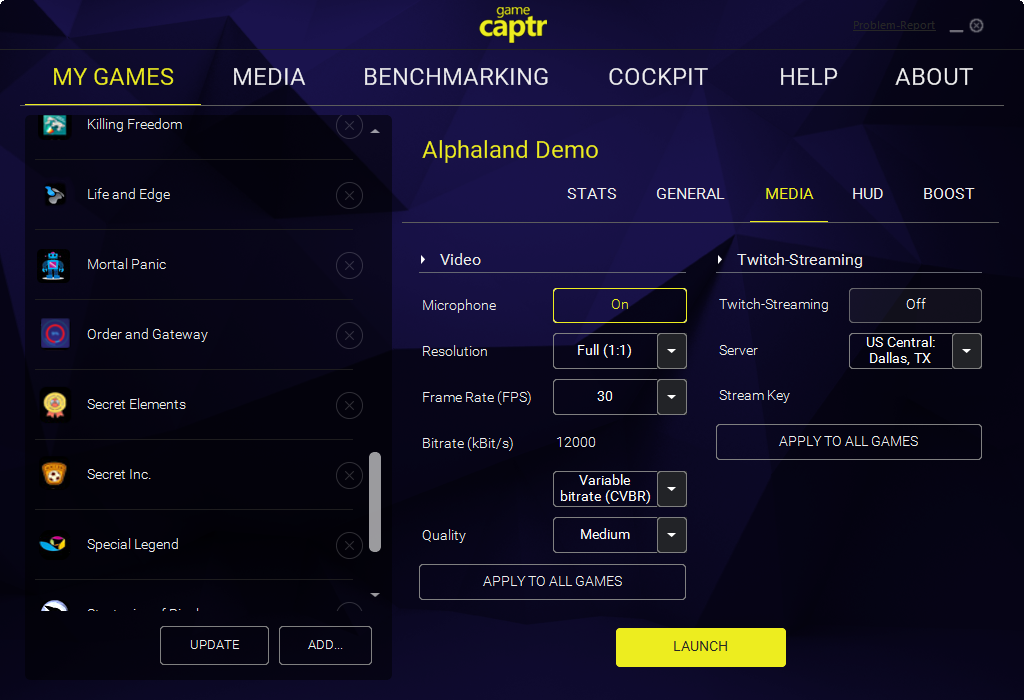The height and width of the screenshot is (700, 1024).
Task: Click the Life and Edge game icon
Action: (x=55, y=195)
